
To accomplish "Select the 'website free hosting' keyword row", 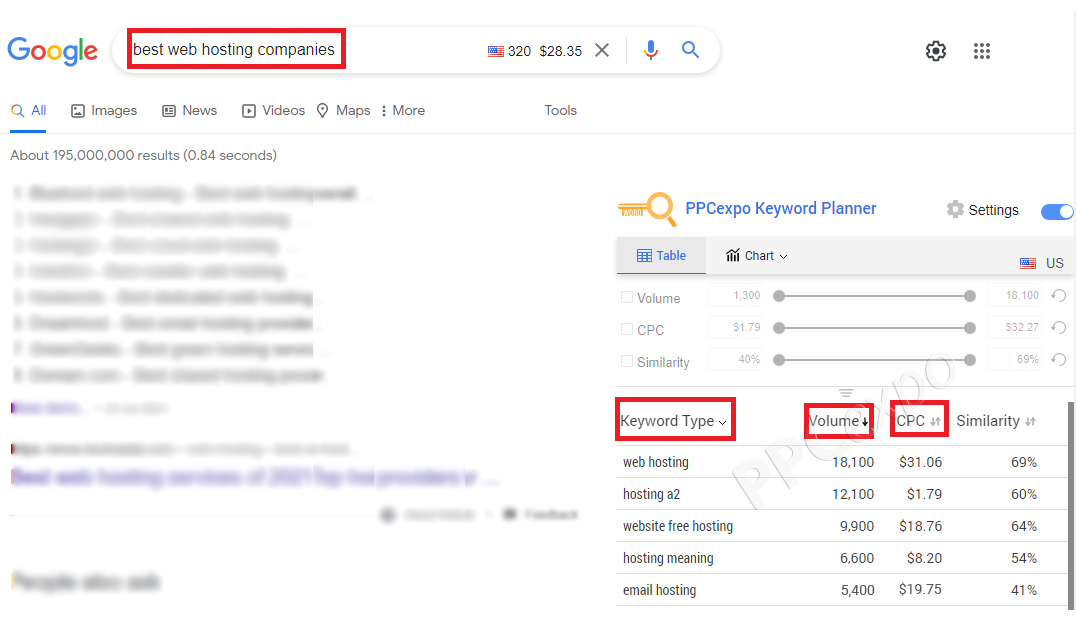I will coord(843,526).
